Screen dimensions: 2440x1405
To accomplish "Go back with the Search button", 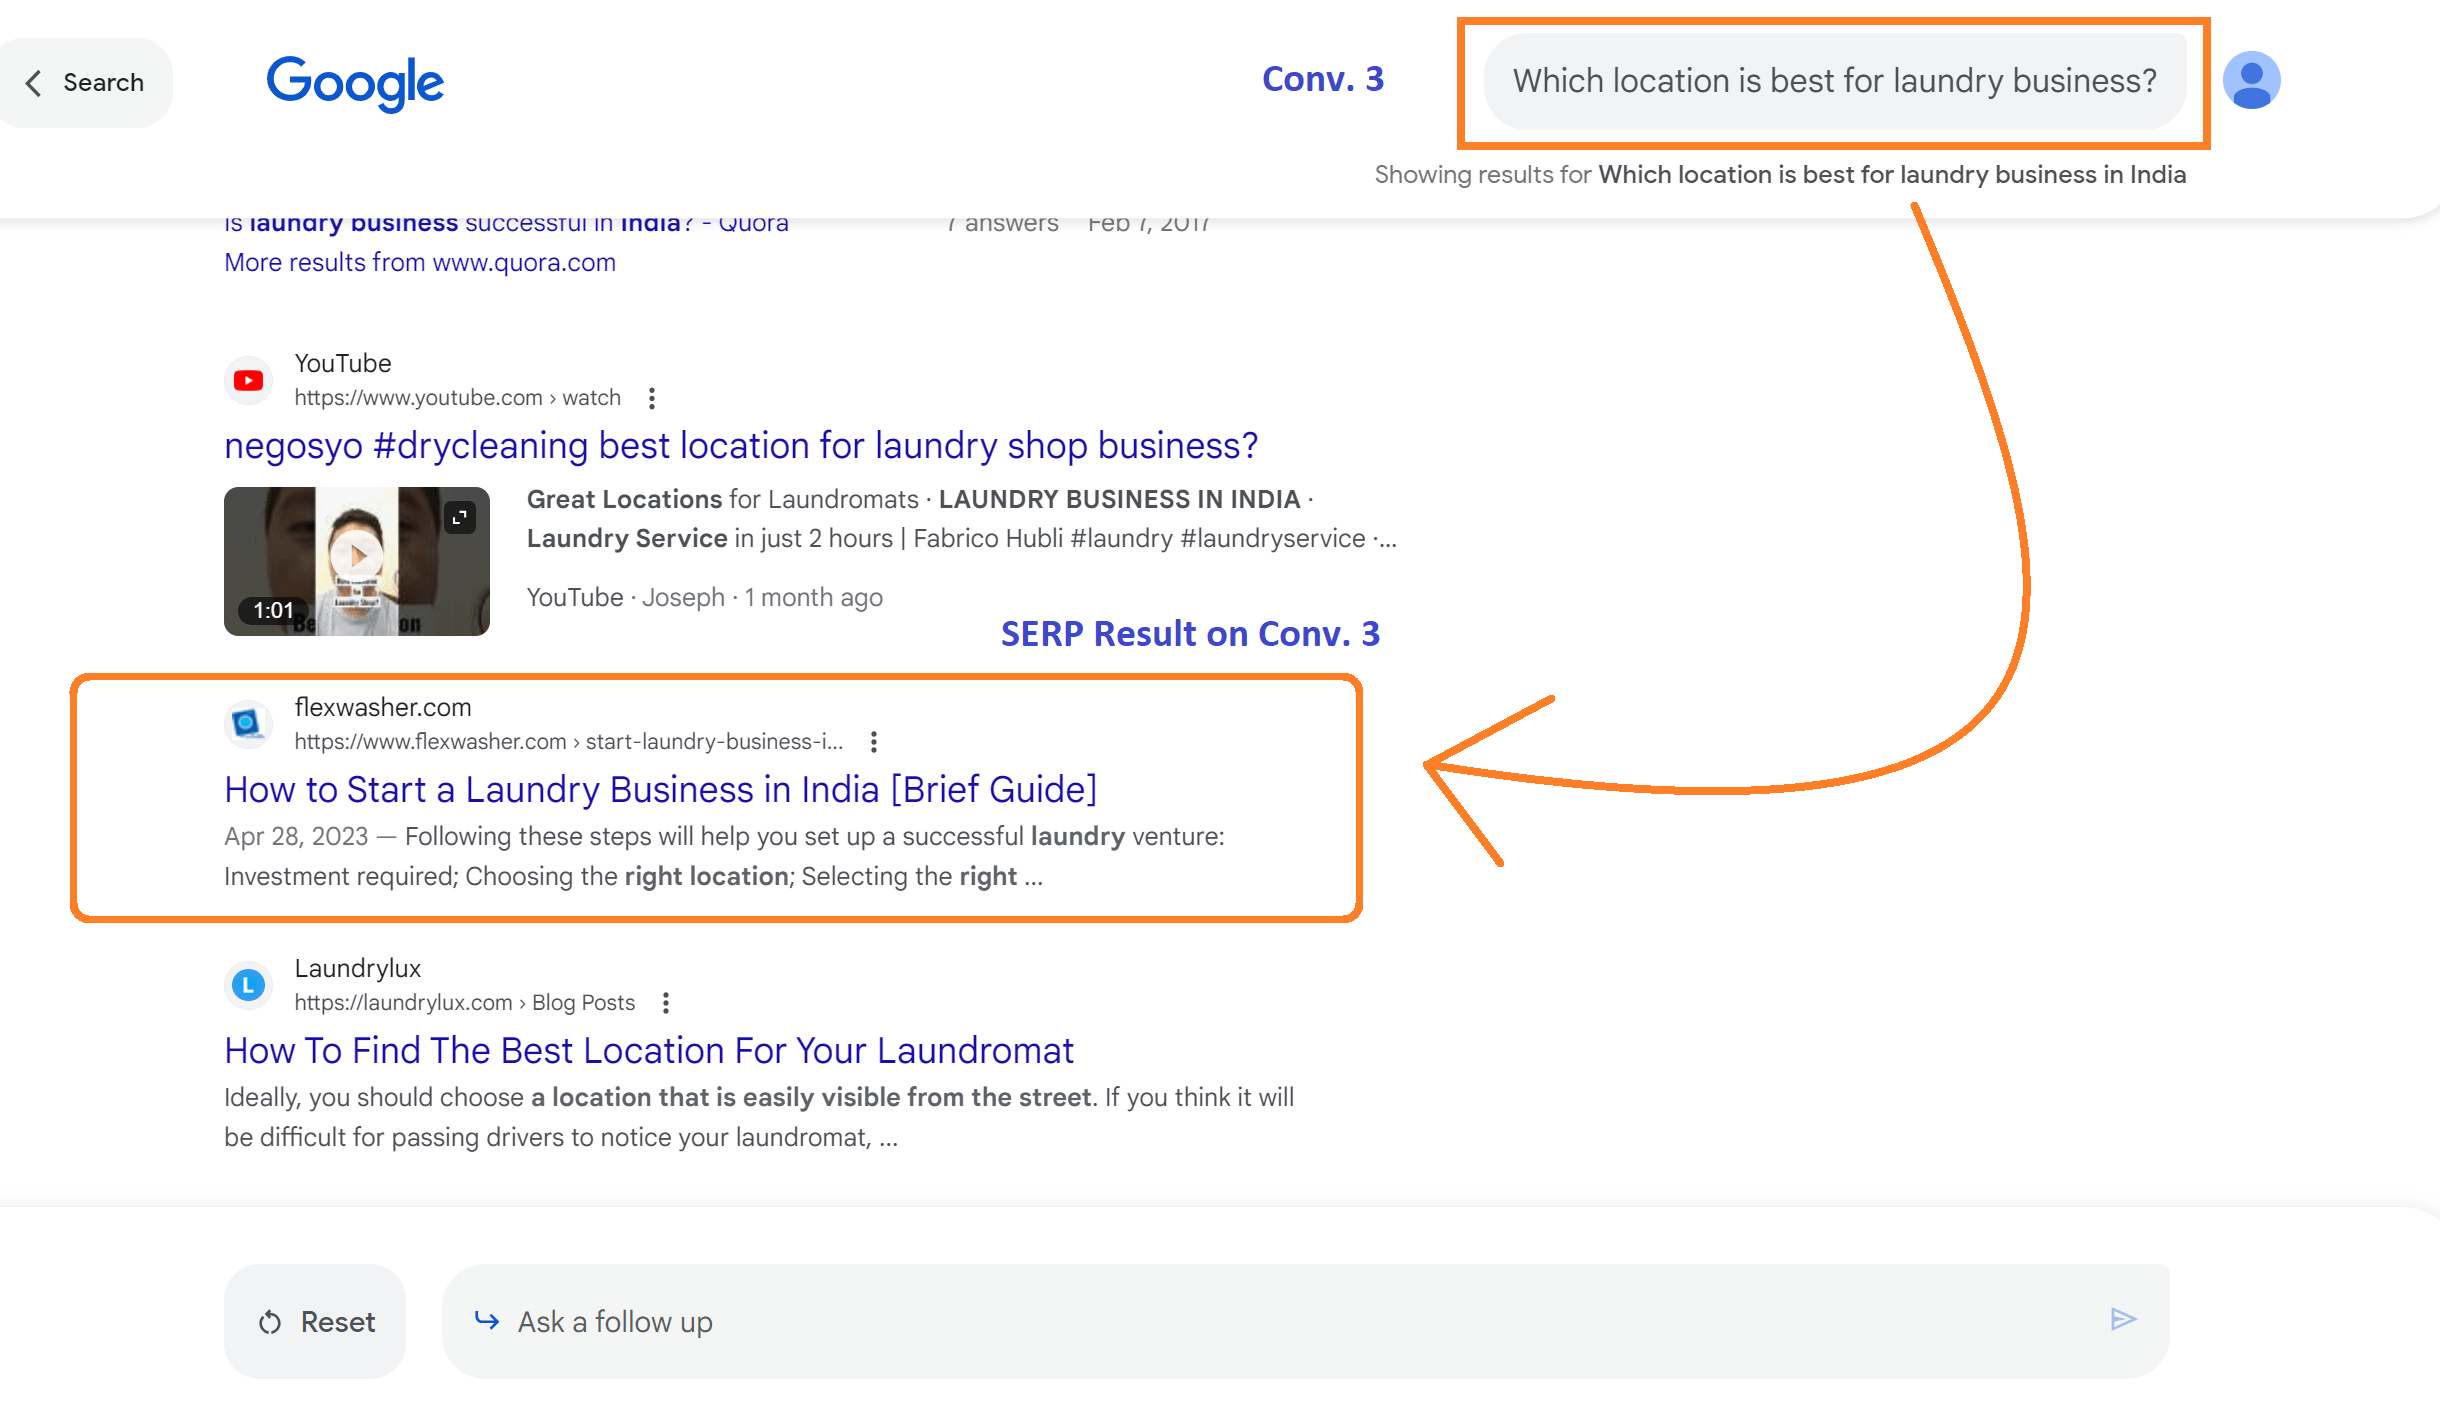I will (85, 83).
